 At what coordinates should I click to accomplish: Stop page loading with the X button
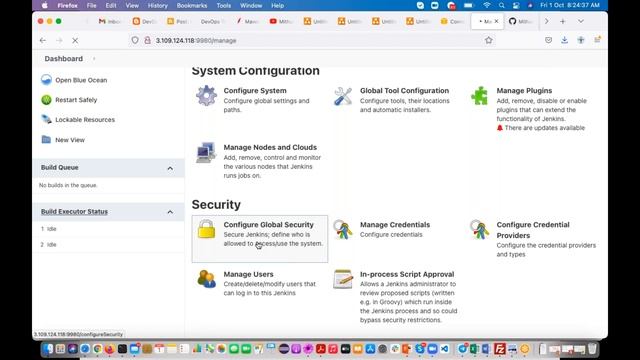pos(75,40)
